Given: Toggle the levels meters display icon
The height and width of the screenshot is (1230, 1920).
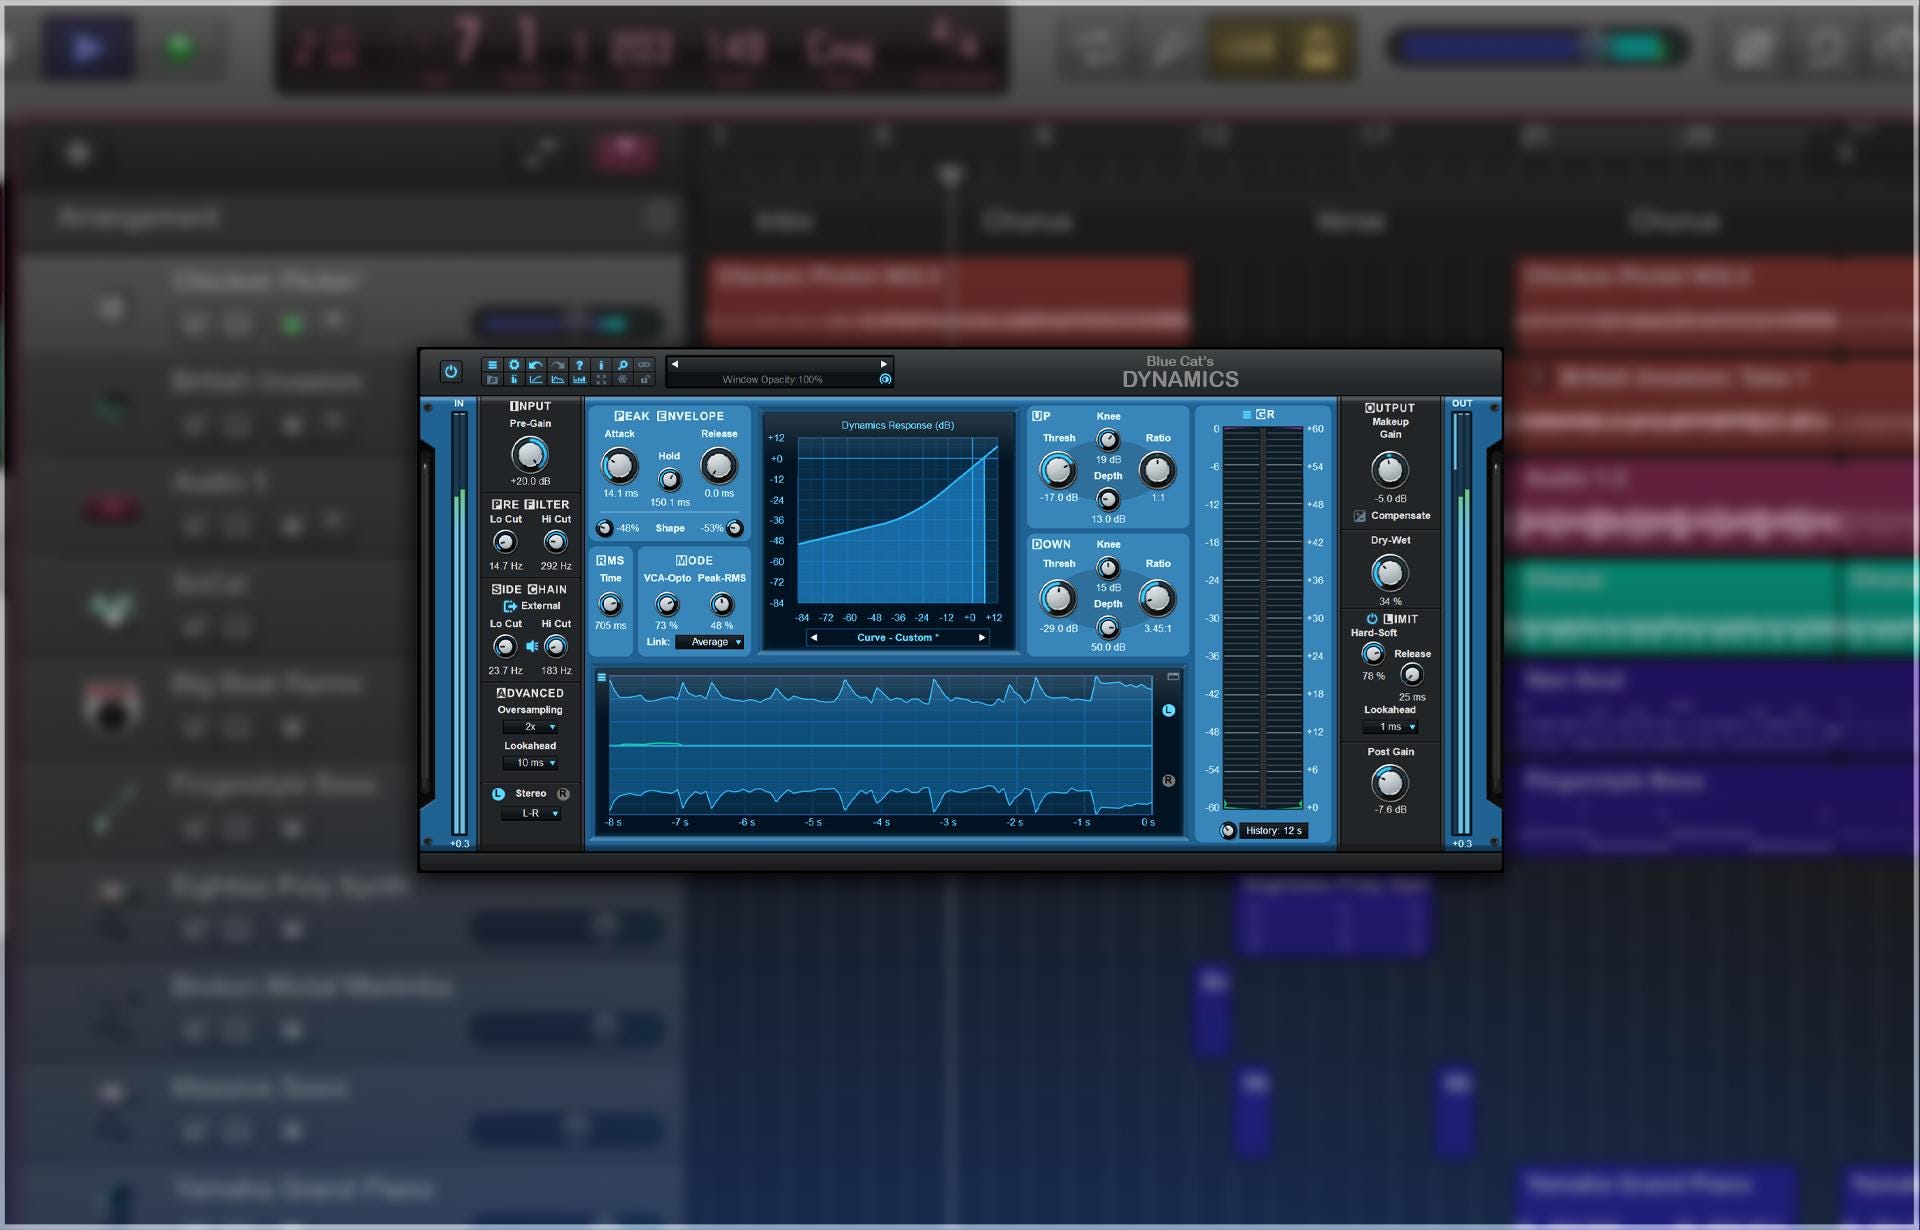Looking at the screenshot, I should [x=514, y=380].
